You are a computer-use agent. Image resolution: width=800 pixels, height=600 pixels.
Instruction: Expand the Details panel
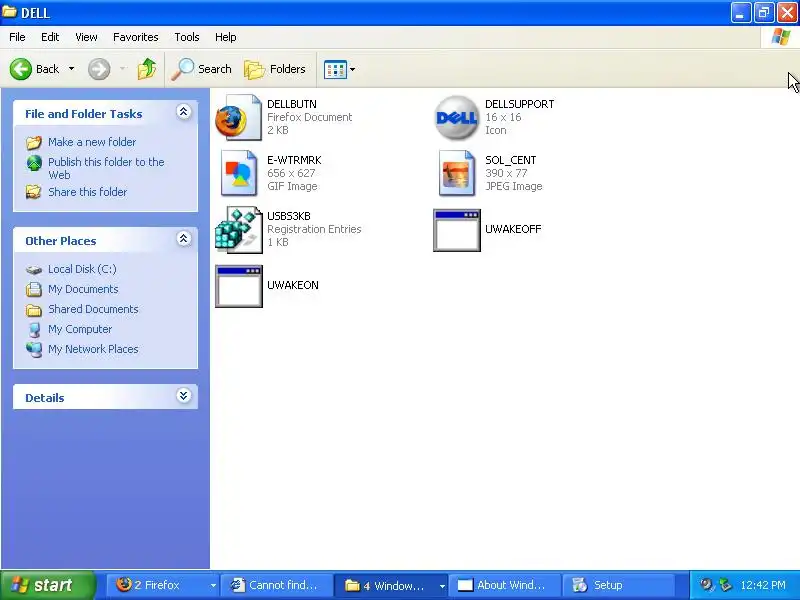[x=184, y=395]
